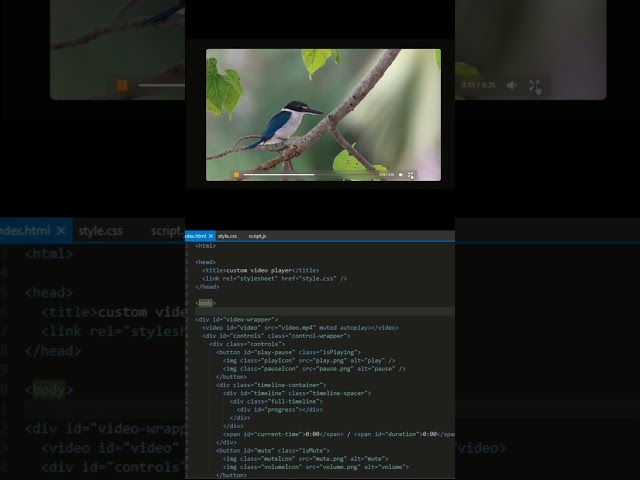Open script.js tab in center editor
The width and height of the screenshot is (640, 480).
pos(257,236)
